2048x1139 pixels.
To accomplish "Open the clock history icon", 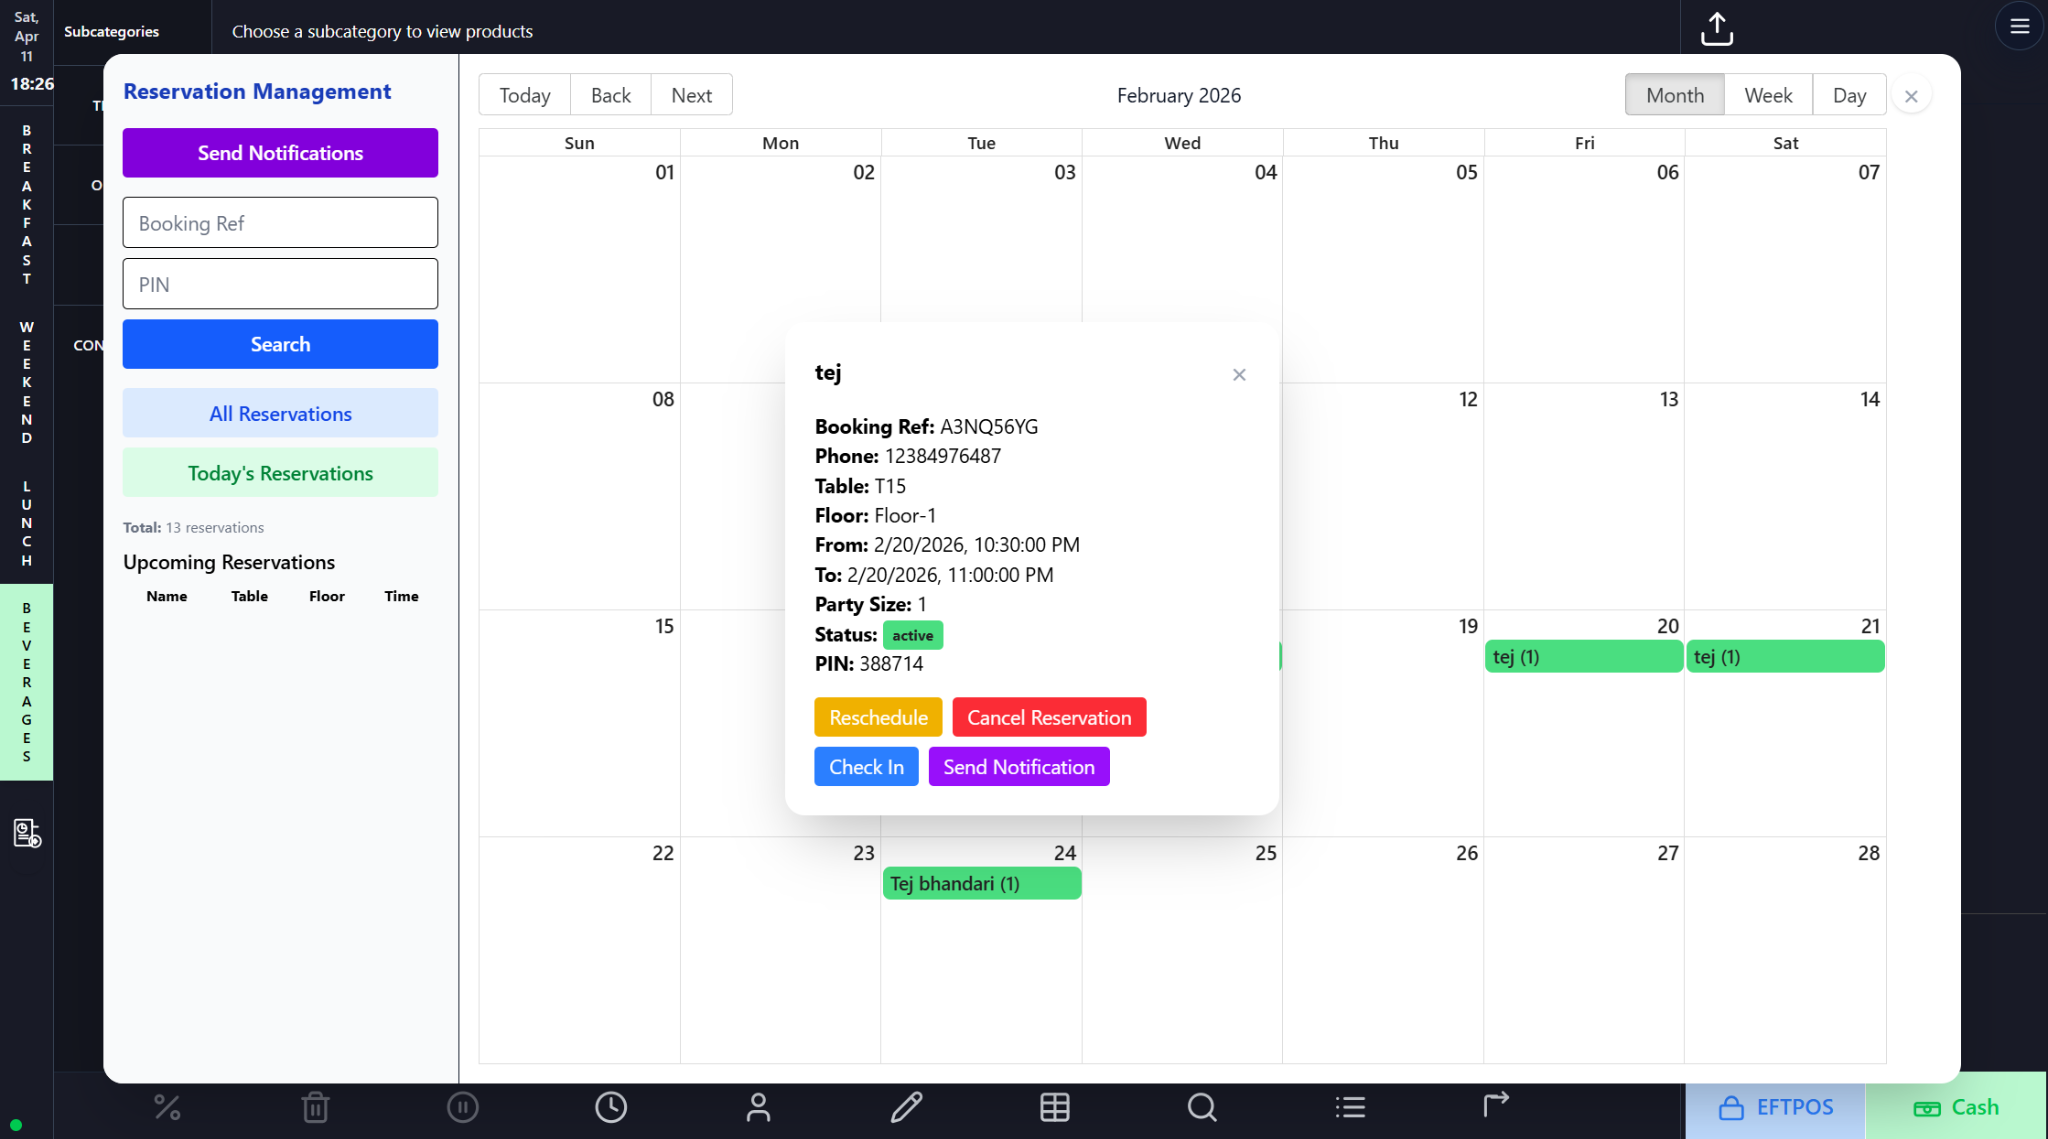I will point(610,1107).
